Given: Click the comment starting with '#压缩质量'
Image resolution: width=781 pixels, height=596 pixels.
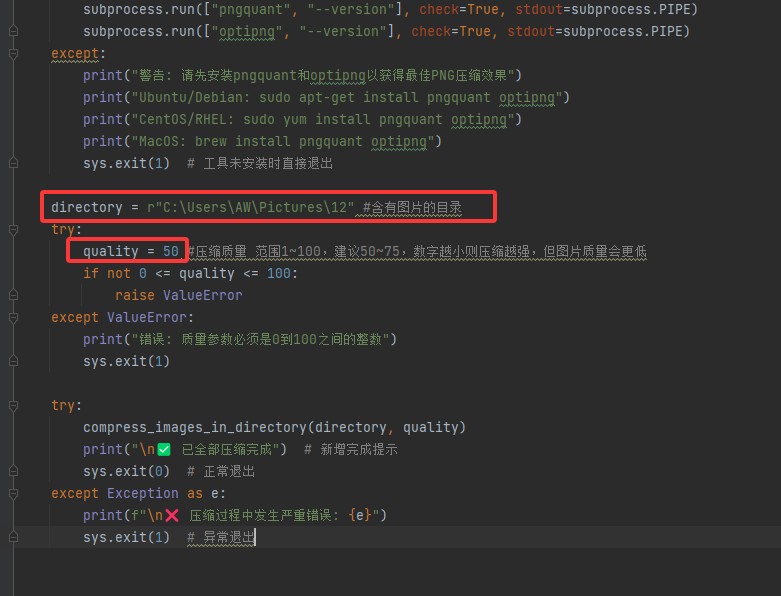Looking at the screenshot, I should [x=417, y=251].
